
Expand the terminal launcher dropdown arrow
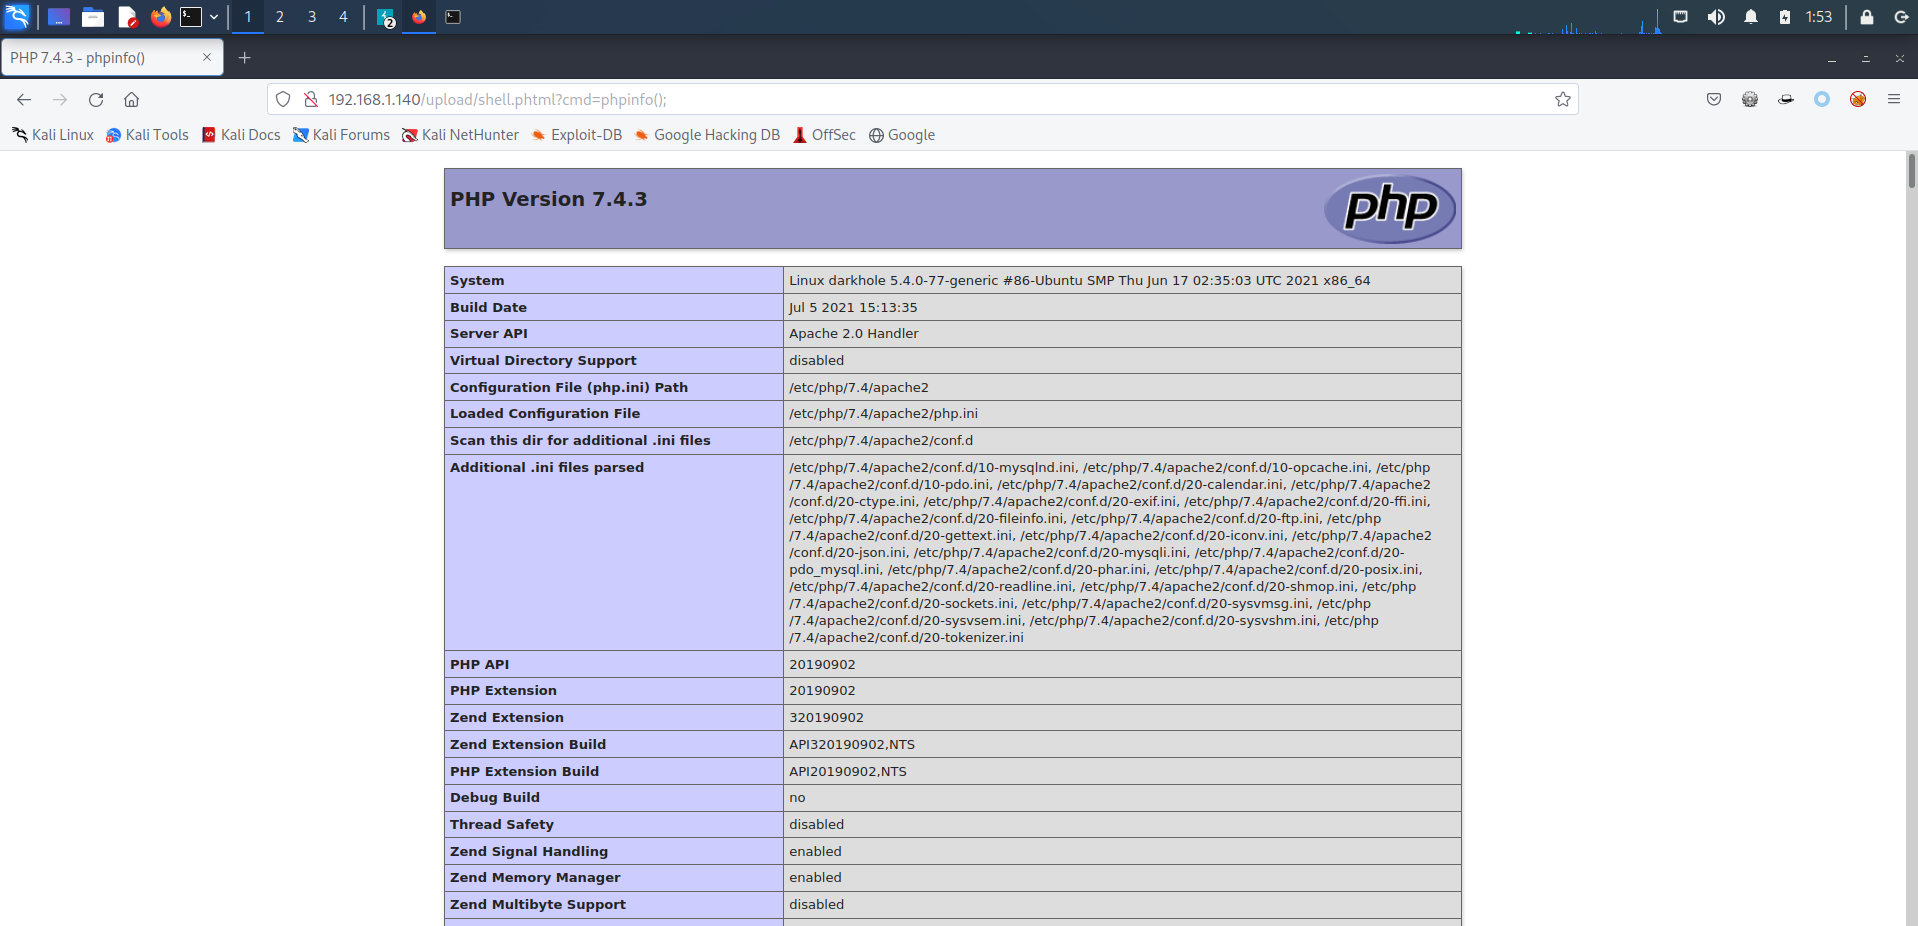pyautogui.click(x=214, y=17)
